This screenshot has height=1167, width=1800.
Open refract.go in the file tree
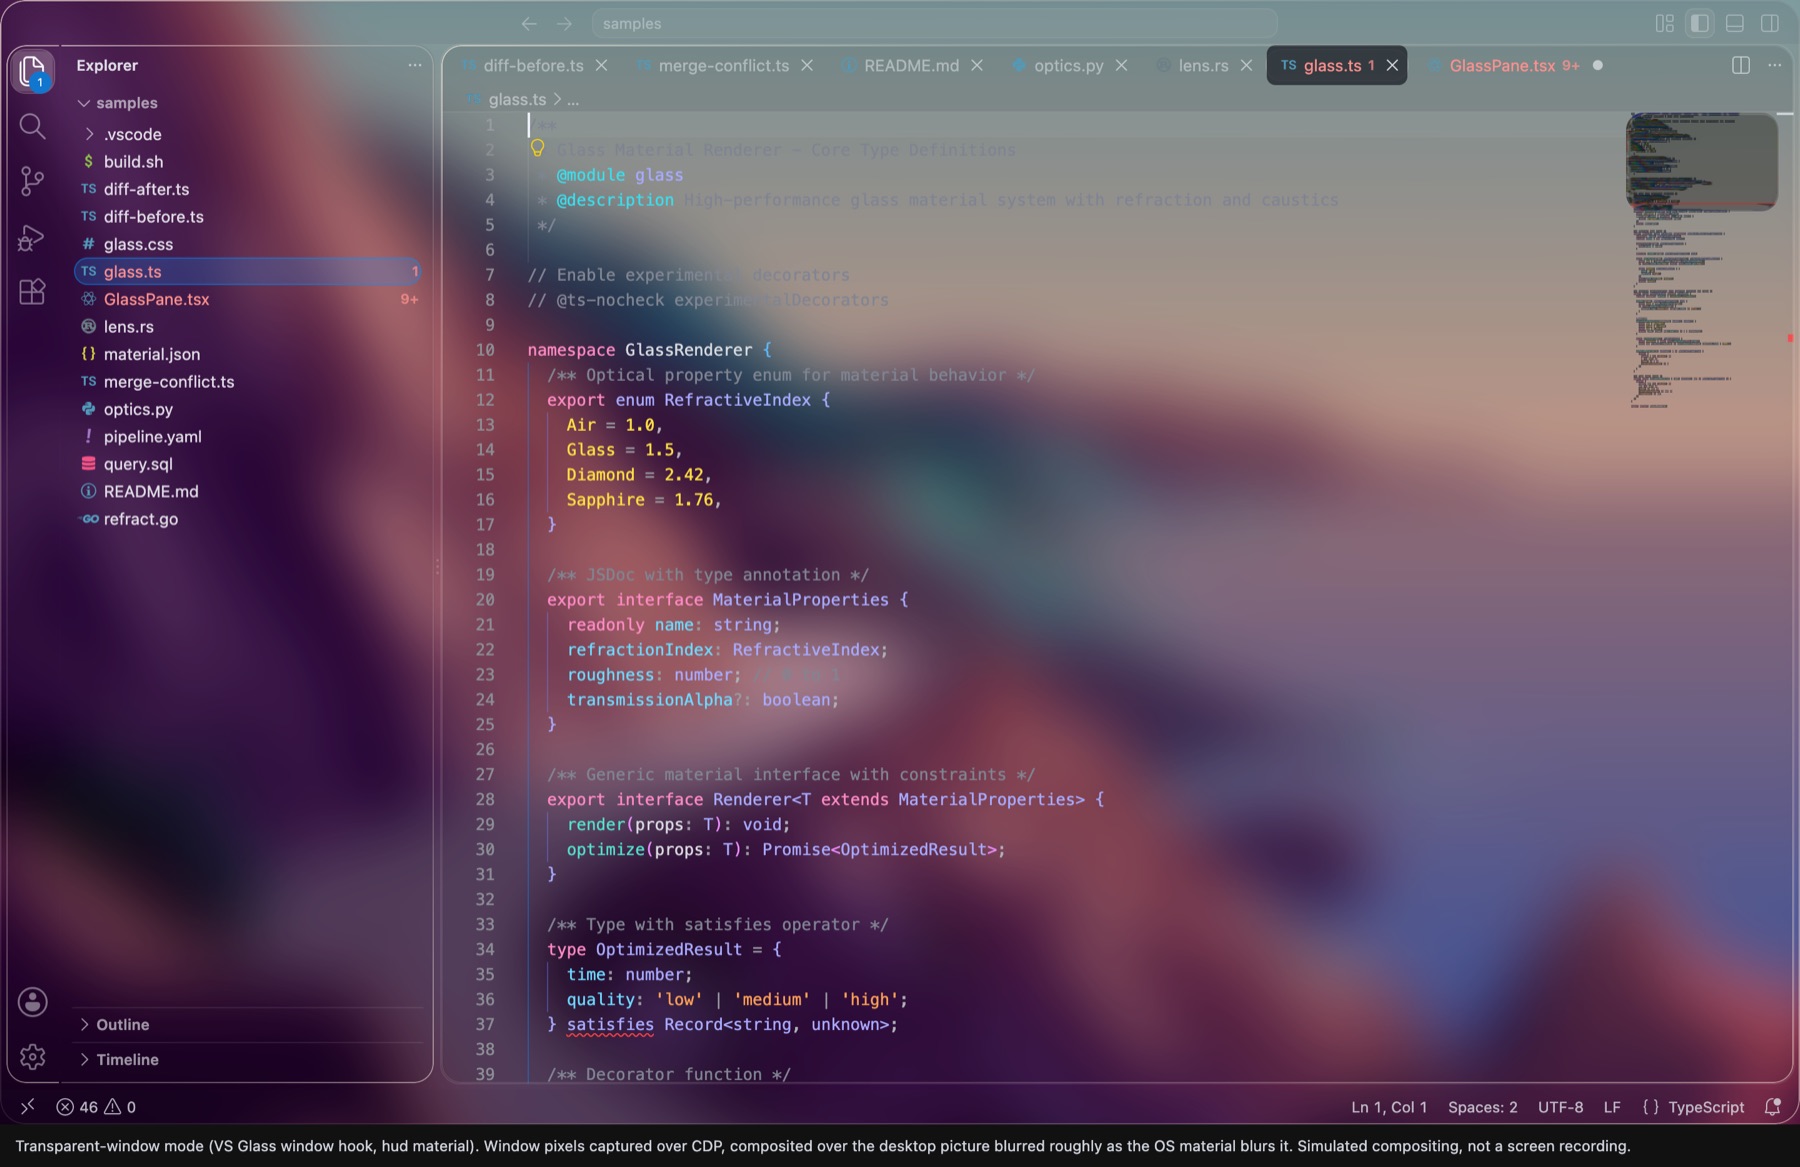(x=248, y=519)
